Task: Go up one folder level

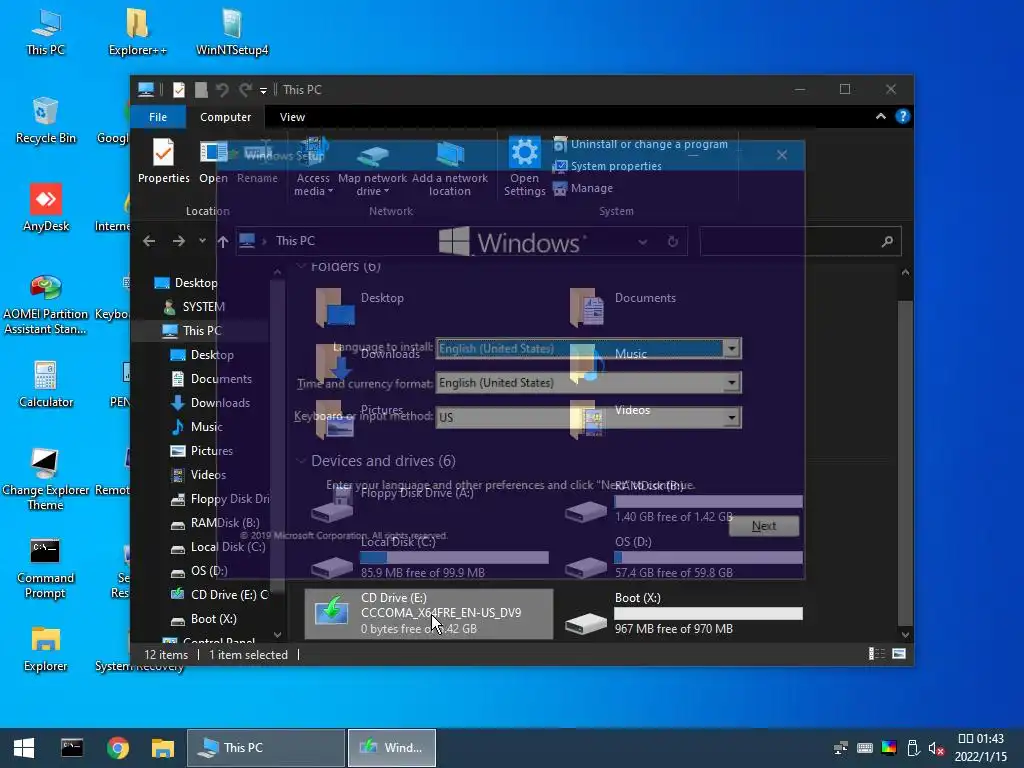Action: [223, 242]
